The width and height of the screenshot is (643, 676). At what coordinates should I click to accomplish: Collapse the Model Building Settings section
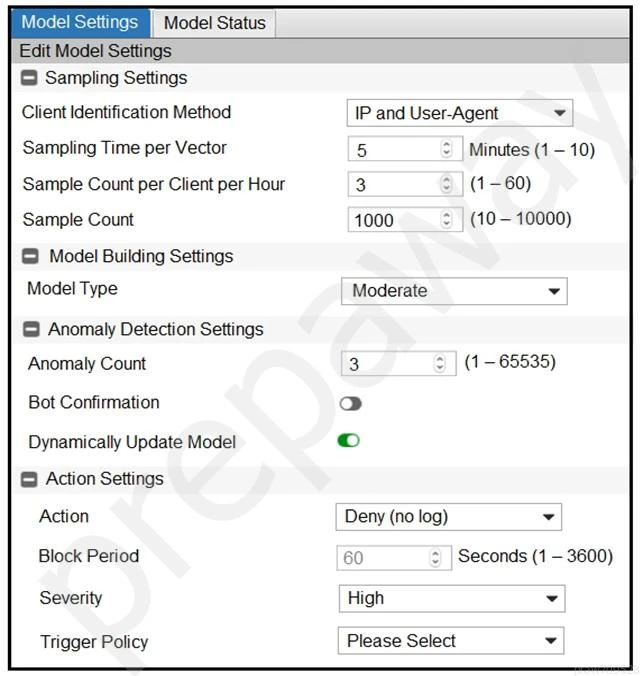click(31, 256)
